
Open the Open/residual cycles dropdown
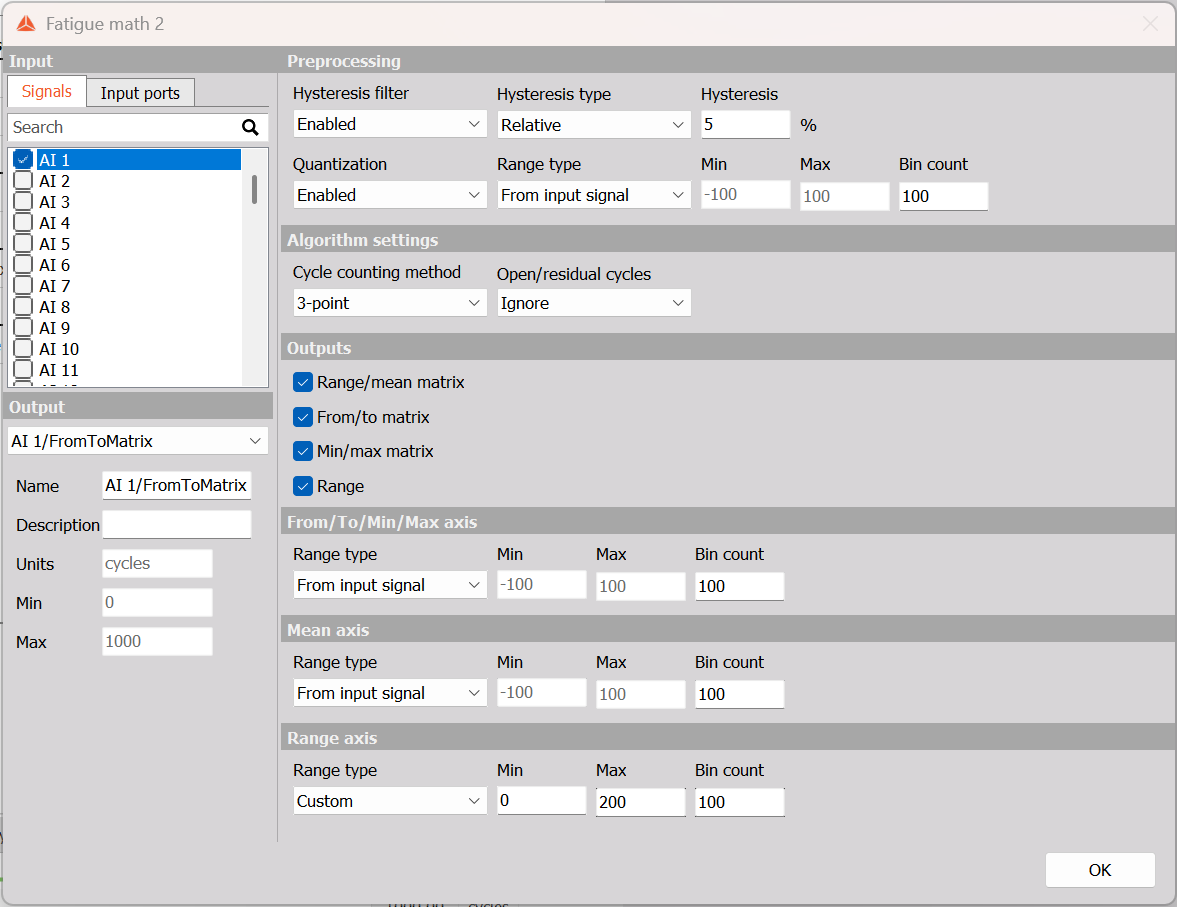point(594,303)
